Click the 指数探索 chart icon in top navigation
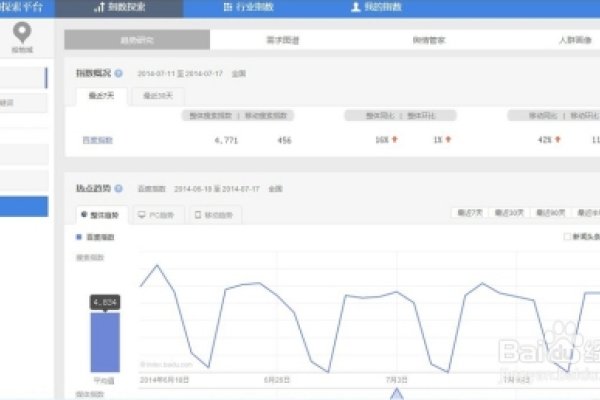This screenshot has height=400, width=600. (x=99, y=7)
